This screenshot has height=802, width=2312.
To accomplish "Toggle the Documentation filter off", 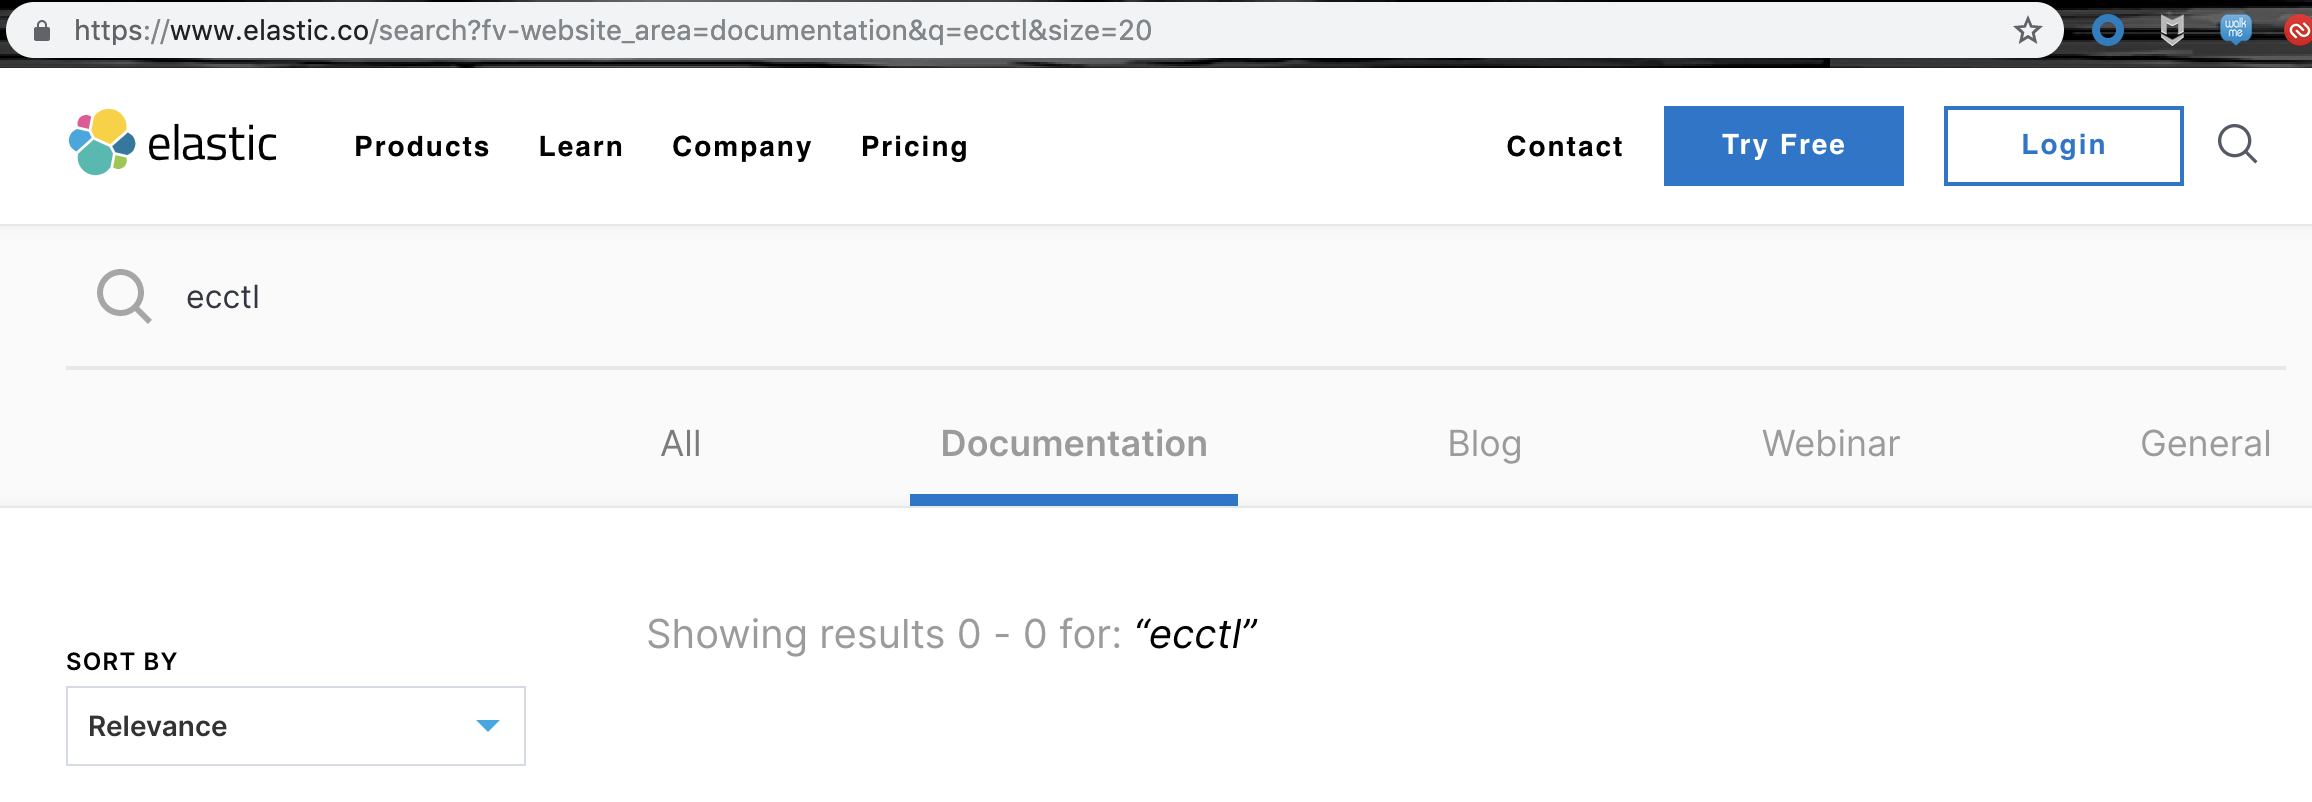I will click(1073, 443).
